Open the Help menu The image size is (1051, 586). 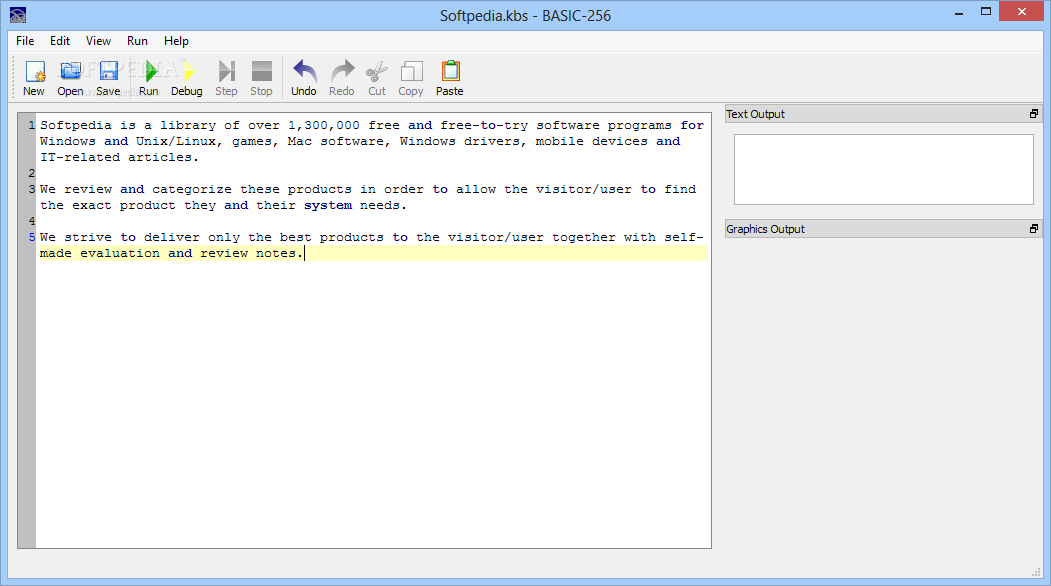176,41
